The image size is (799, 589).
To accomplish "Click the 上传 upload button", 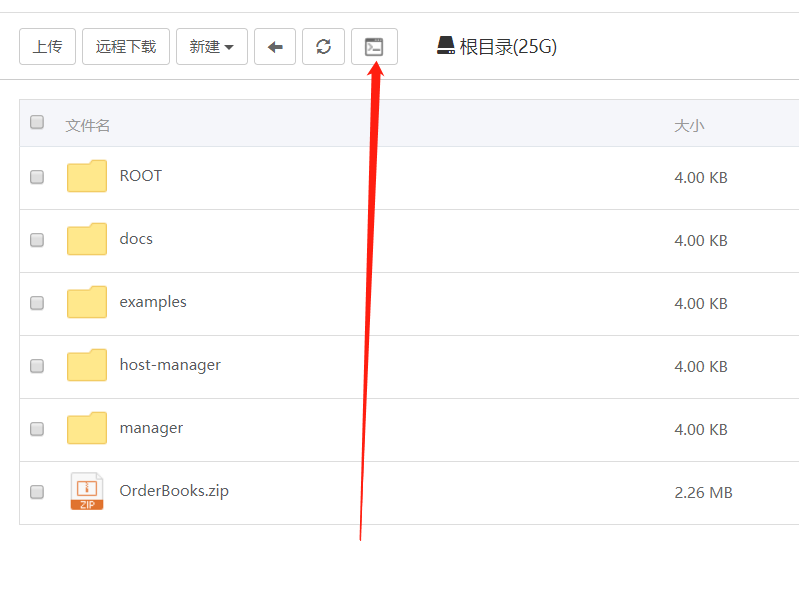I will [x=47, y=47].
